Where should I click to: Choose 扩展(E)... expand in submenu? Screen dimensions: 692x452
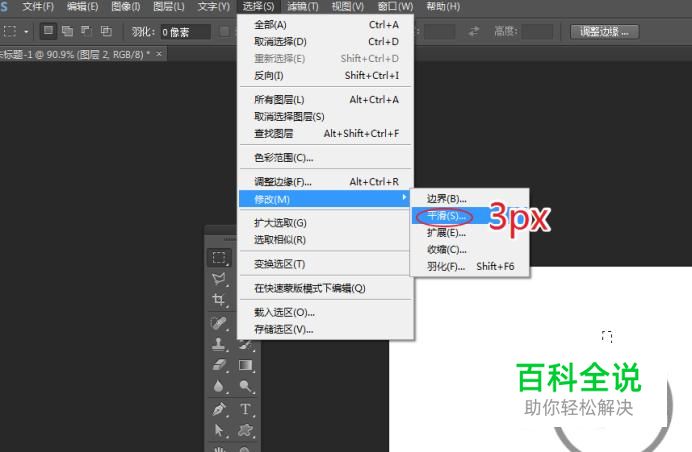(x=470, y=233)
